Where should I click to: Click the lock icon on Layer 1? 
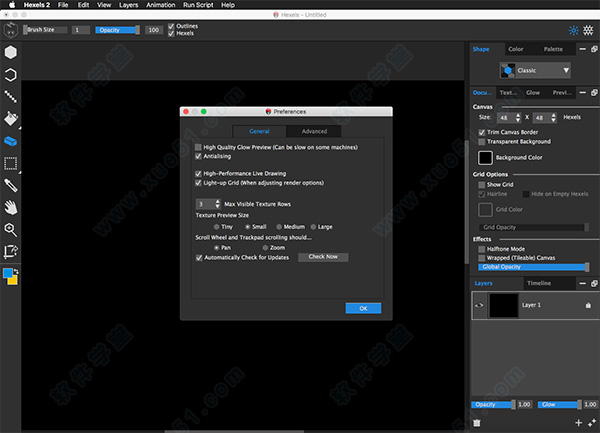pos(588,305)
